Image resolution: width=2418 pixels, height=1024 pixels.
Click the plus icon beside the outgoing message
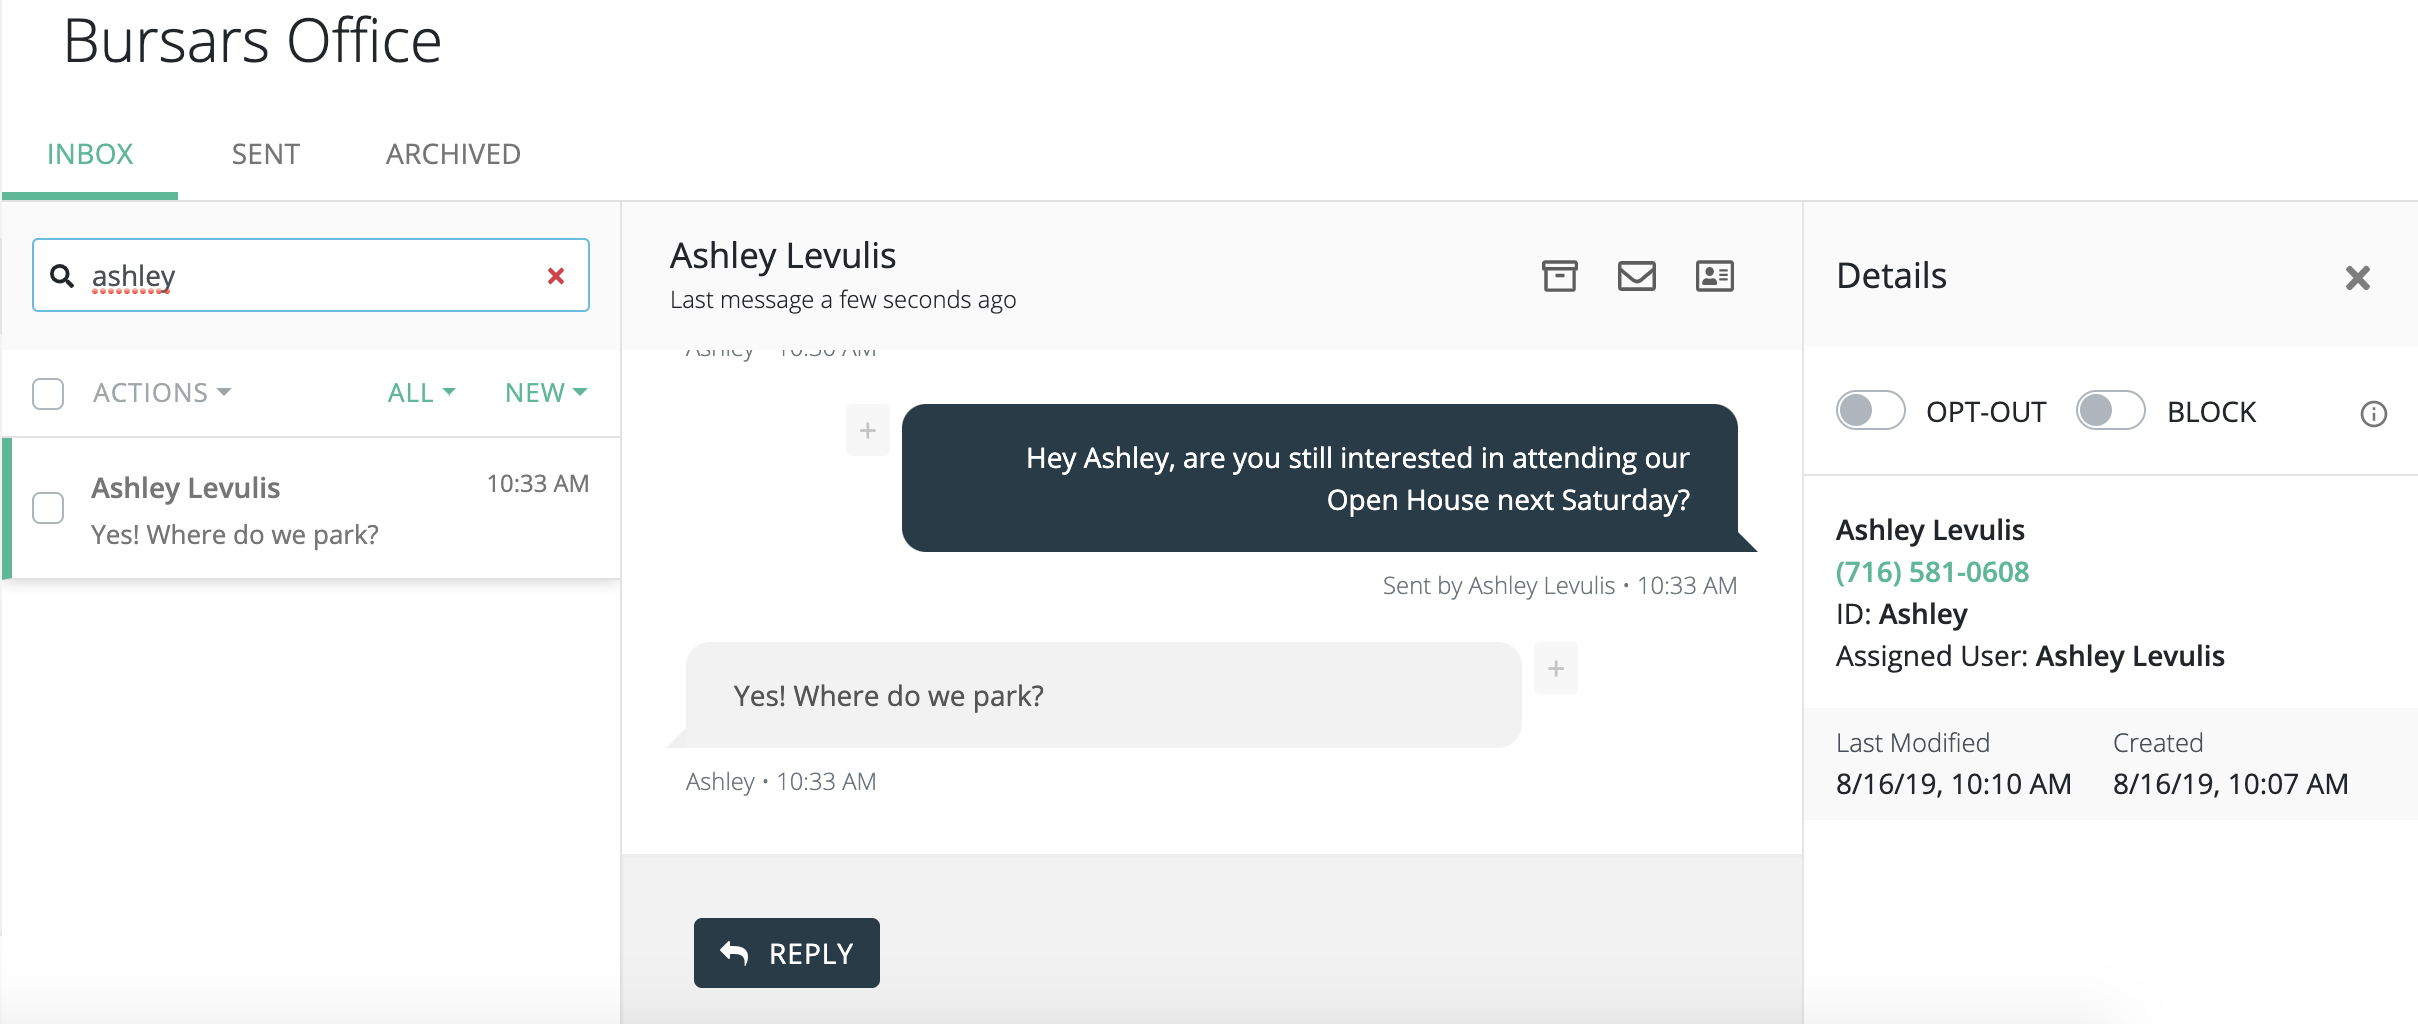(868, 431)
